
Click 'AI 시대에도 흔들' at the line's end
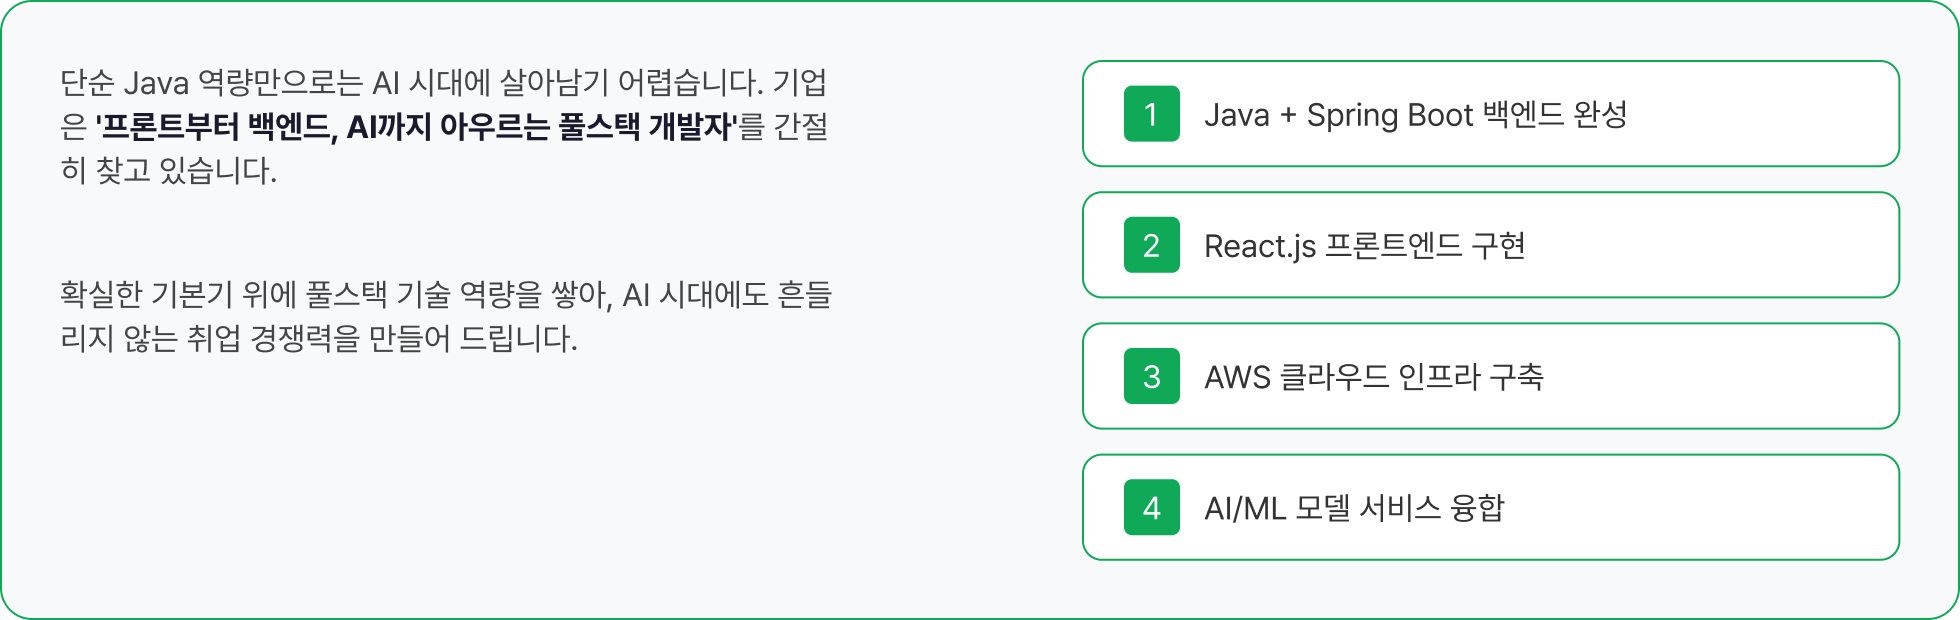[x=727, y=295]
